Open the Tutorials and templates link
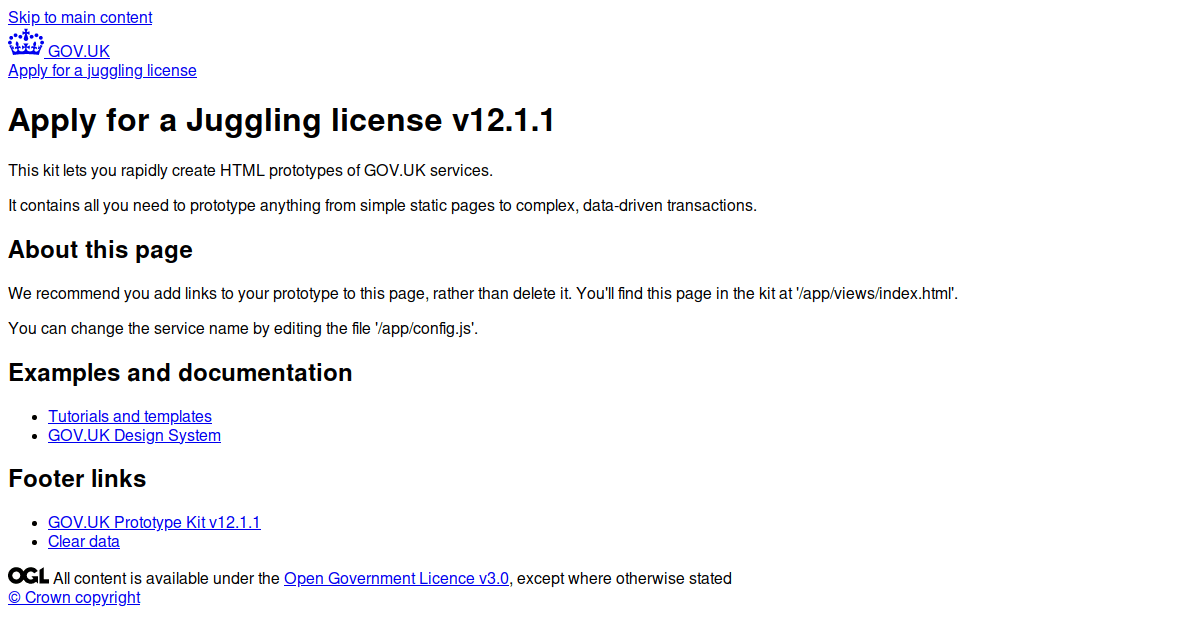 130,416
